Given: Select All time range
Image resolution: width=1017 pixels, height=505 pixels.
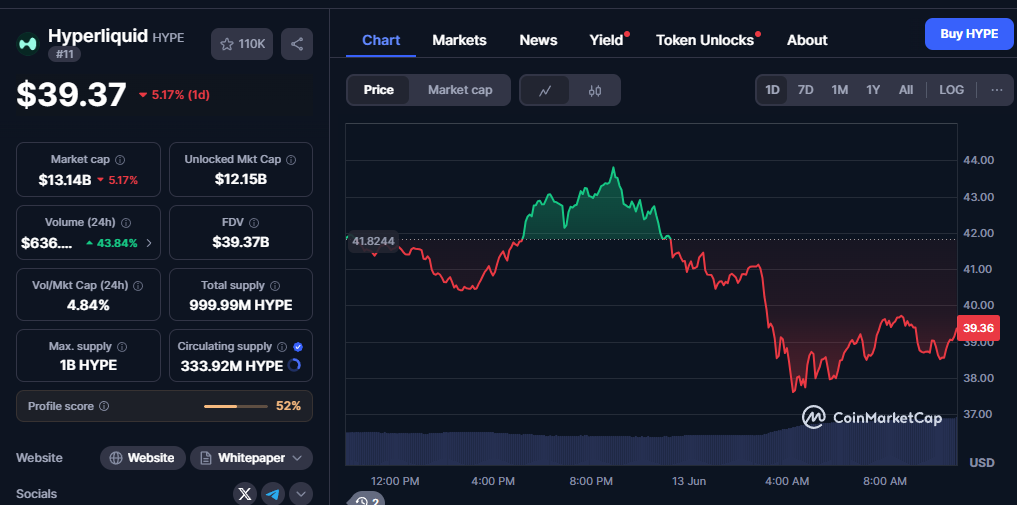Looking at the screenshot, I should [906, 90].
